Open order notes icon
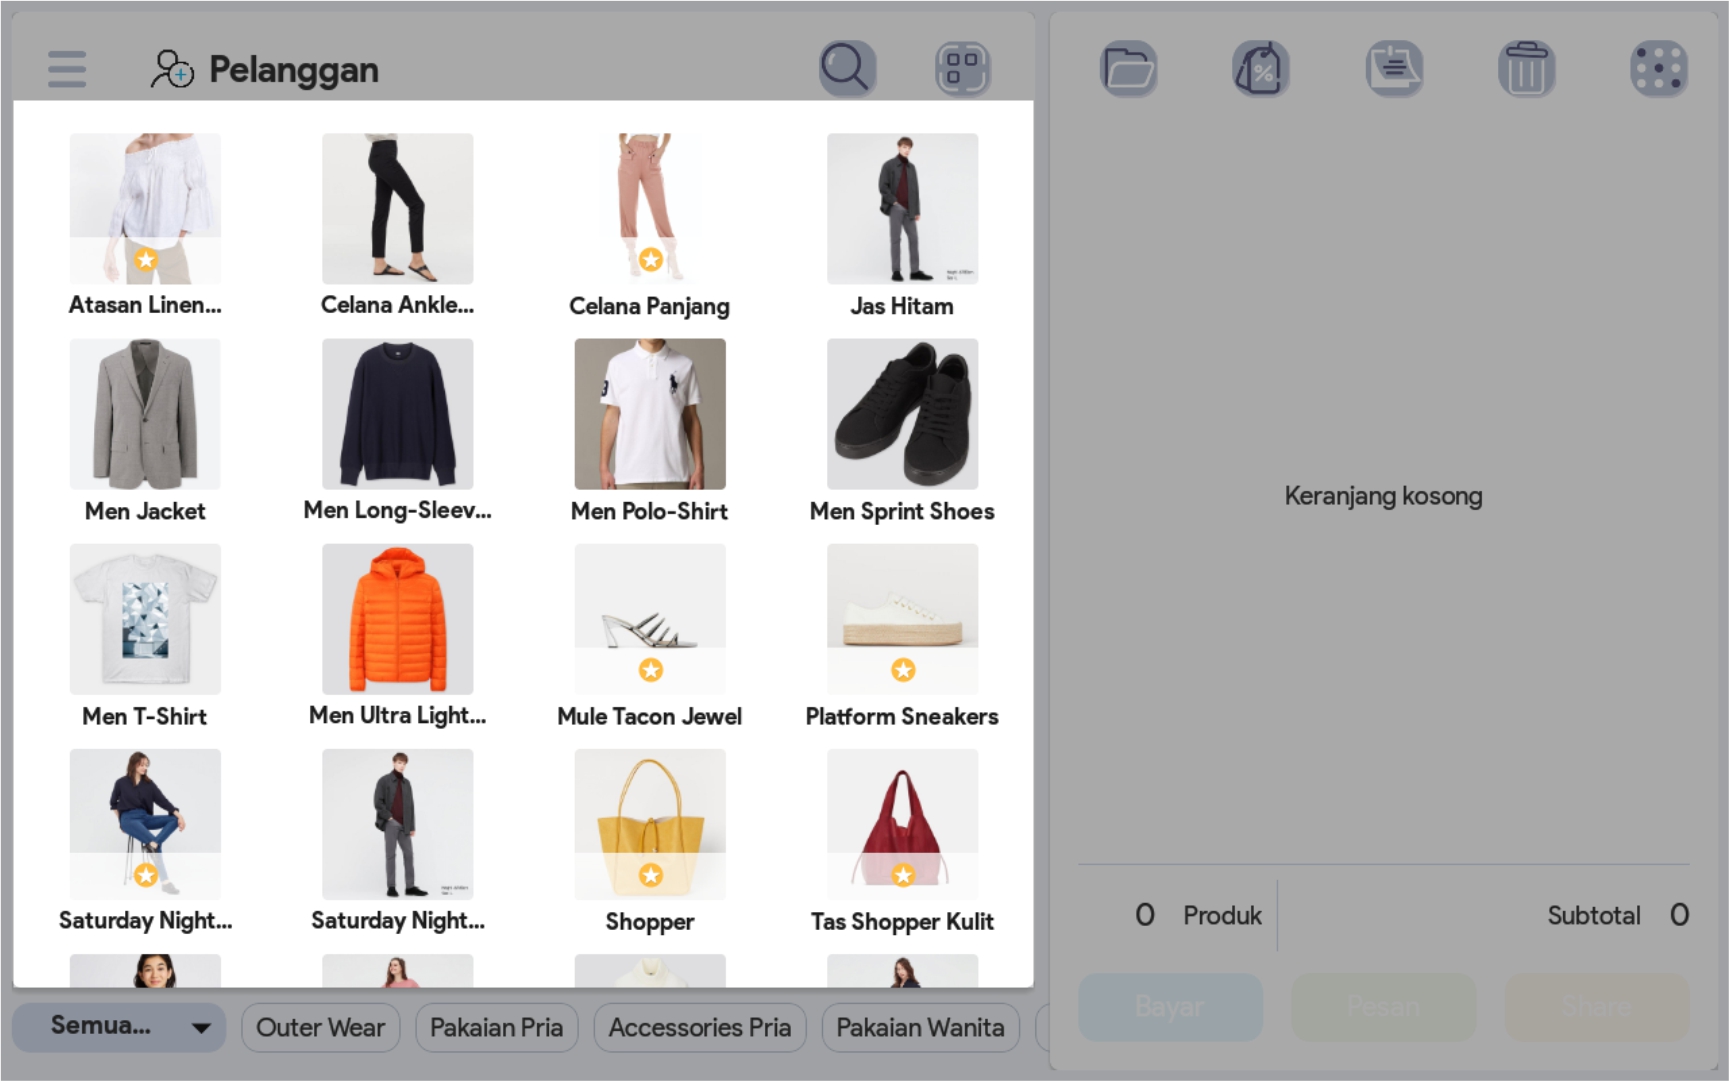Viewport: 1729px width, 1081px height. tap(1394, 69)
